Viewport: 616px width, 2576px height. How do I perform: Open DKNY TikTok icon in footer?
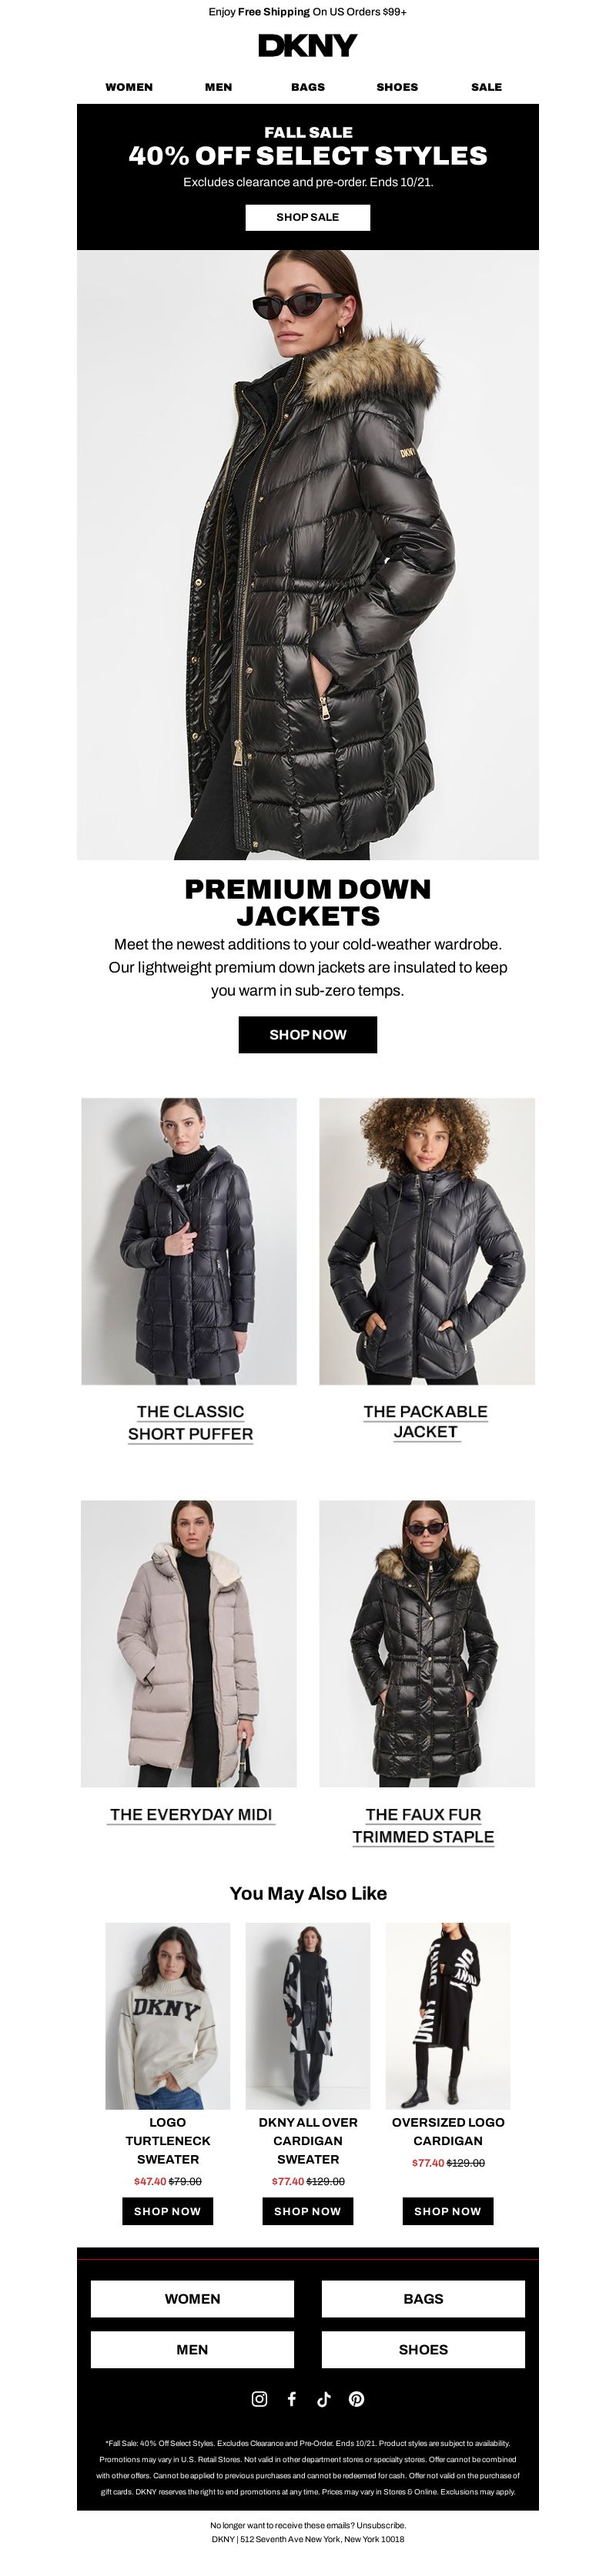323,2398
